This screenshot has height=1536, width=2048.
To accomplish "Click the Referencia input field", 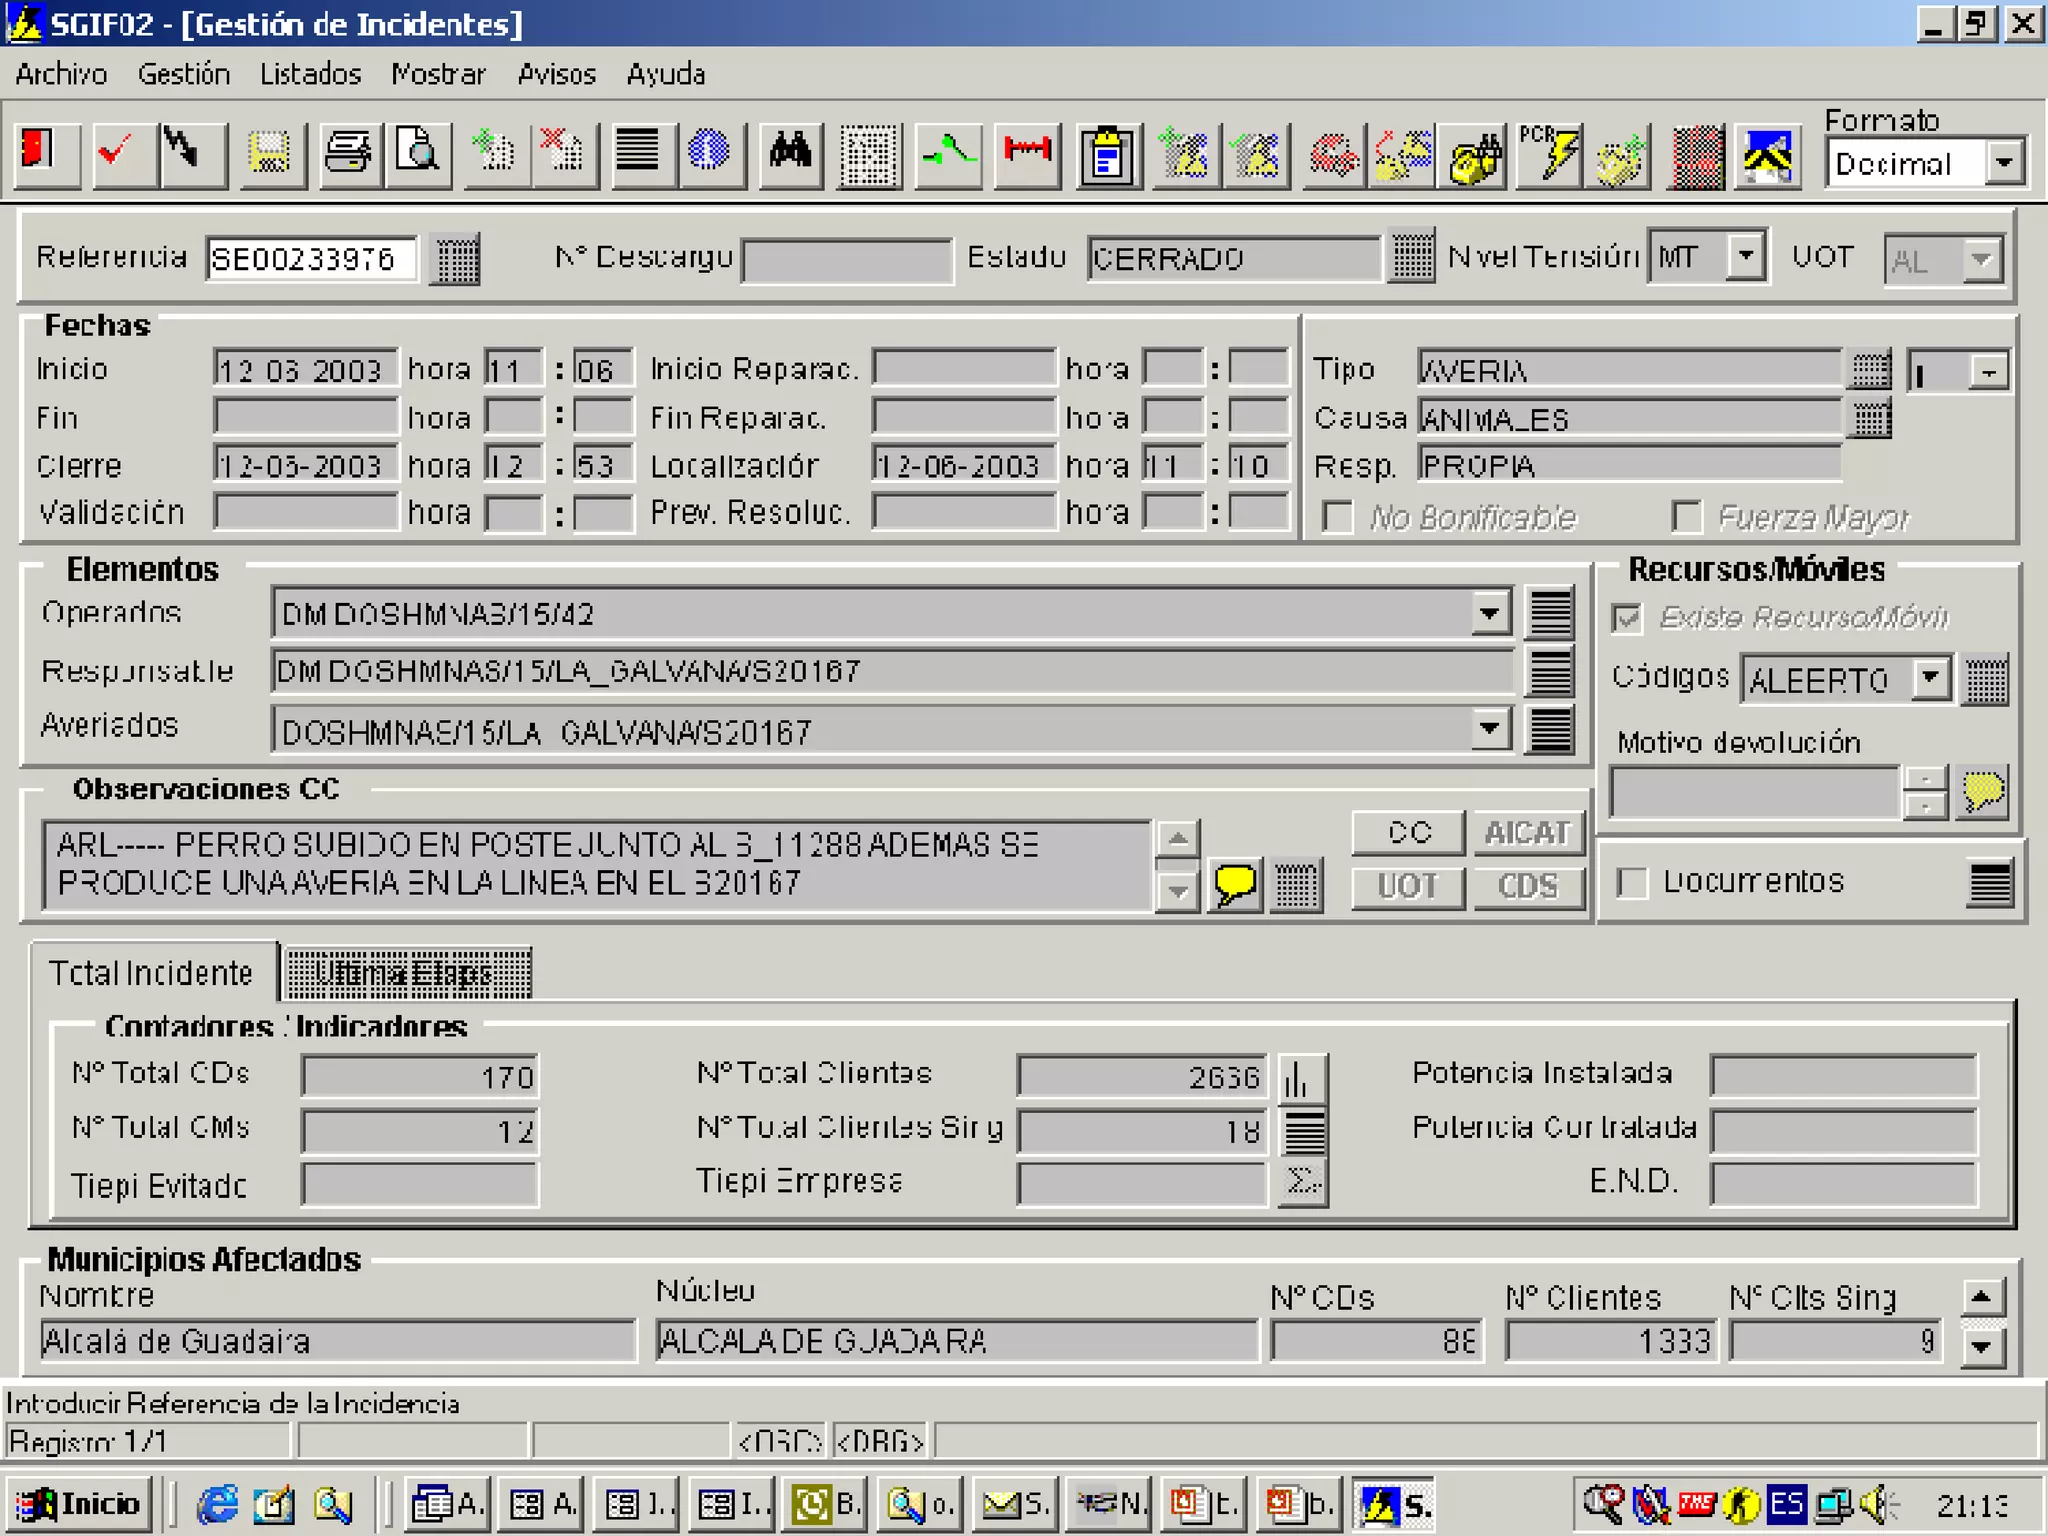I will pos(311,260).
